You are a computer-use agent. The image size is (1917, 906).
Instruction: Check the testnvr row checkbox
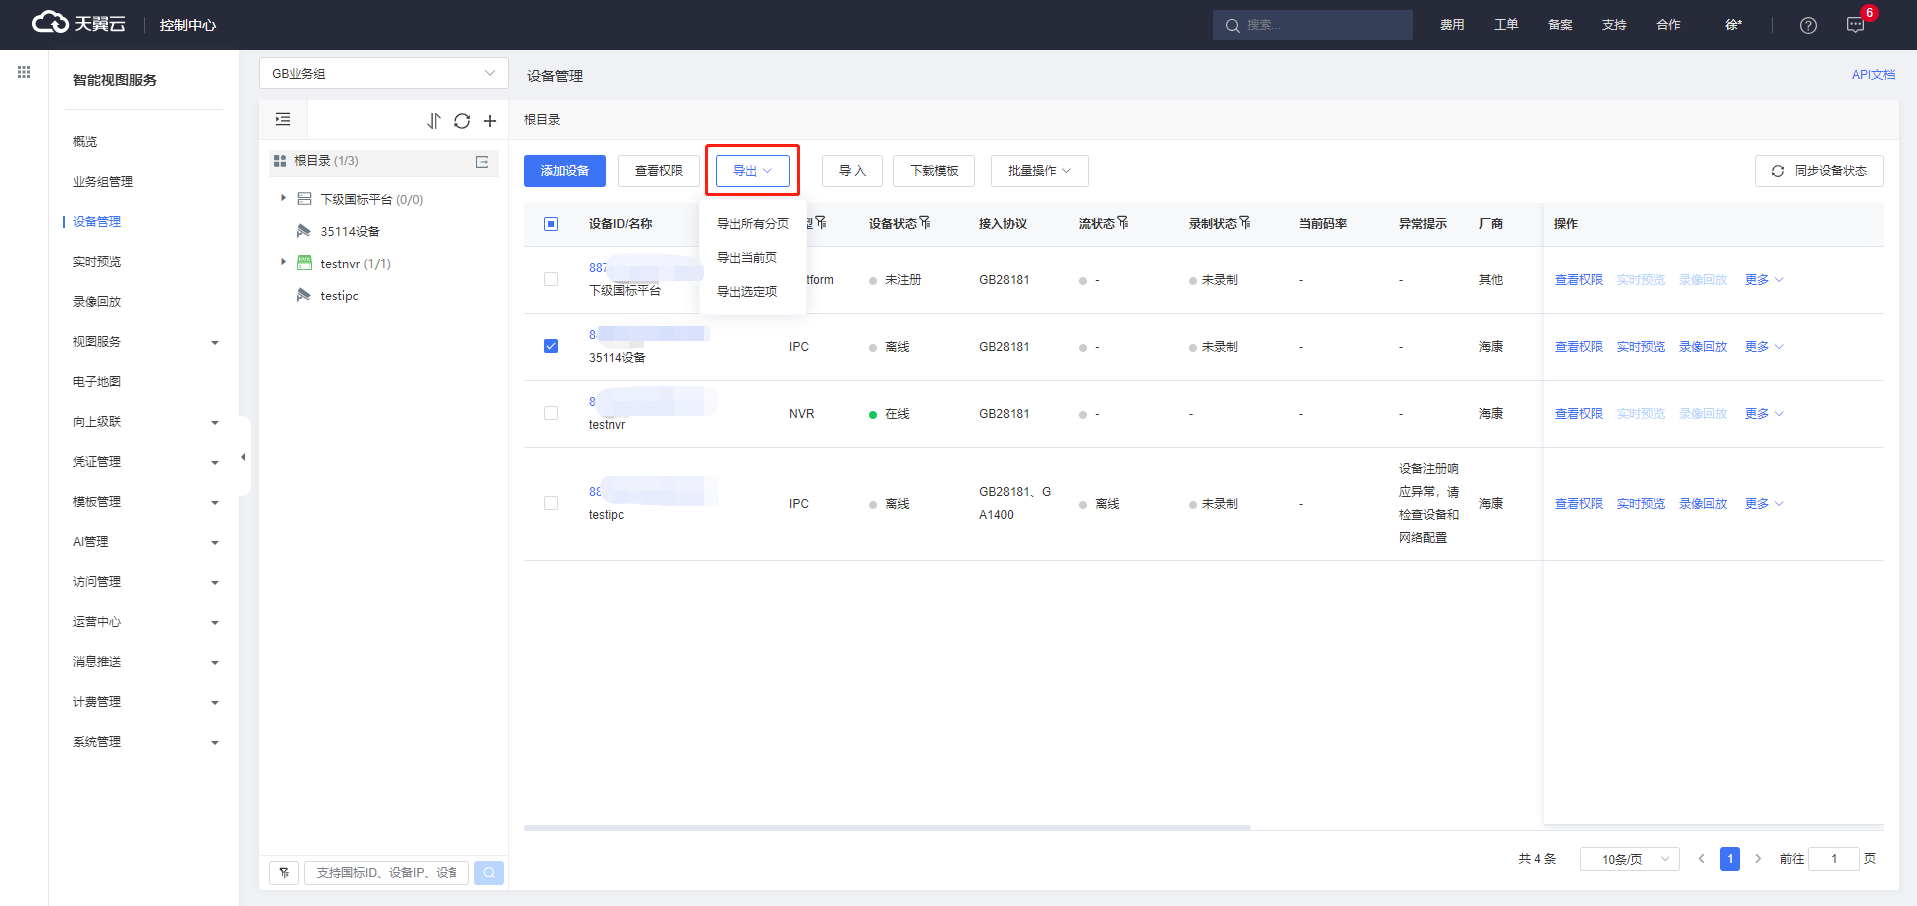click(551, 413)
